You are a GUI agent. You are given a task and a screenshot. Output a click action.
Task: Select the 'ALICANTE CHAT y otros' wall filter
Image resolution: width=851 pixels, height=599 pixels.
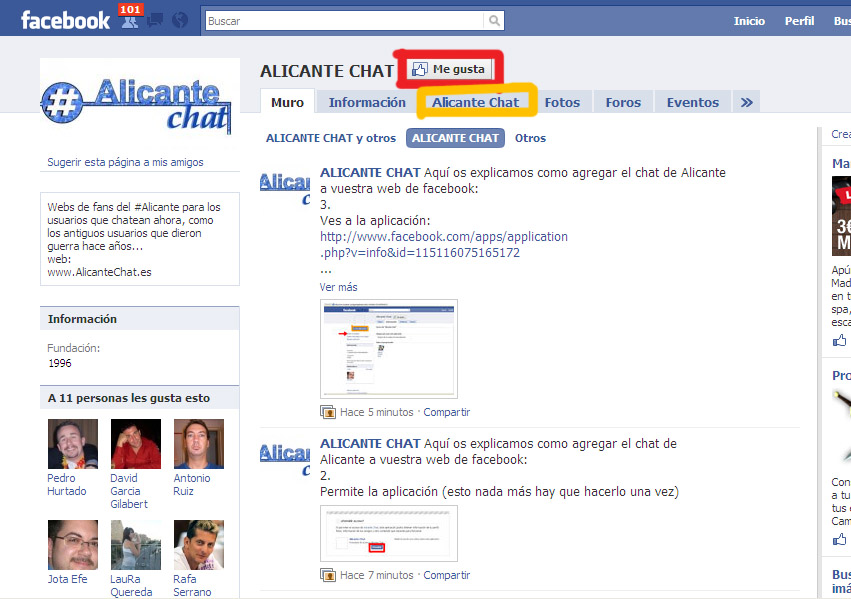[x=331, y=138]
